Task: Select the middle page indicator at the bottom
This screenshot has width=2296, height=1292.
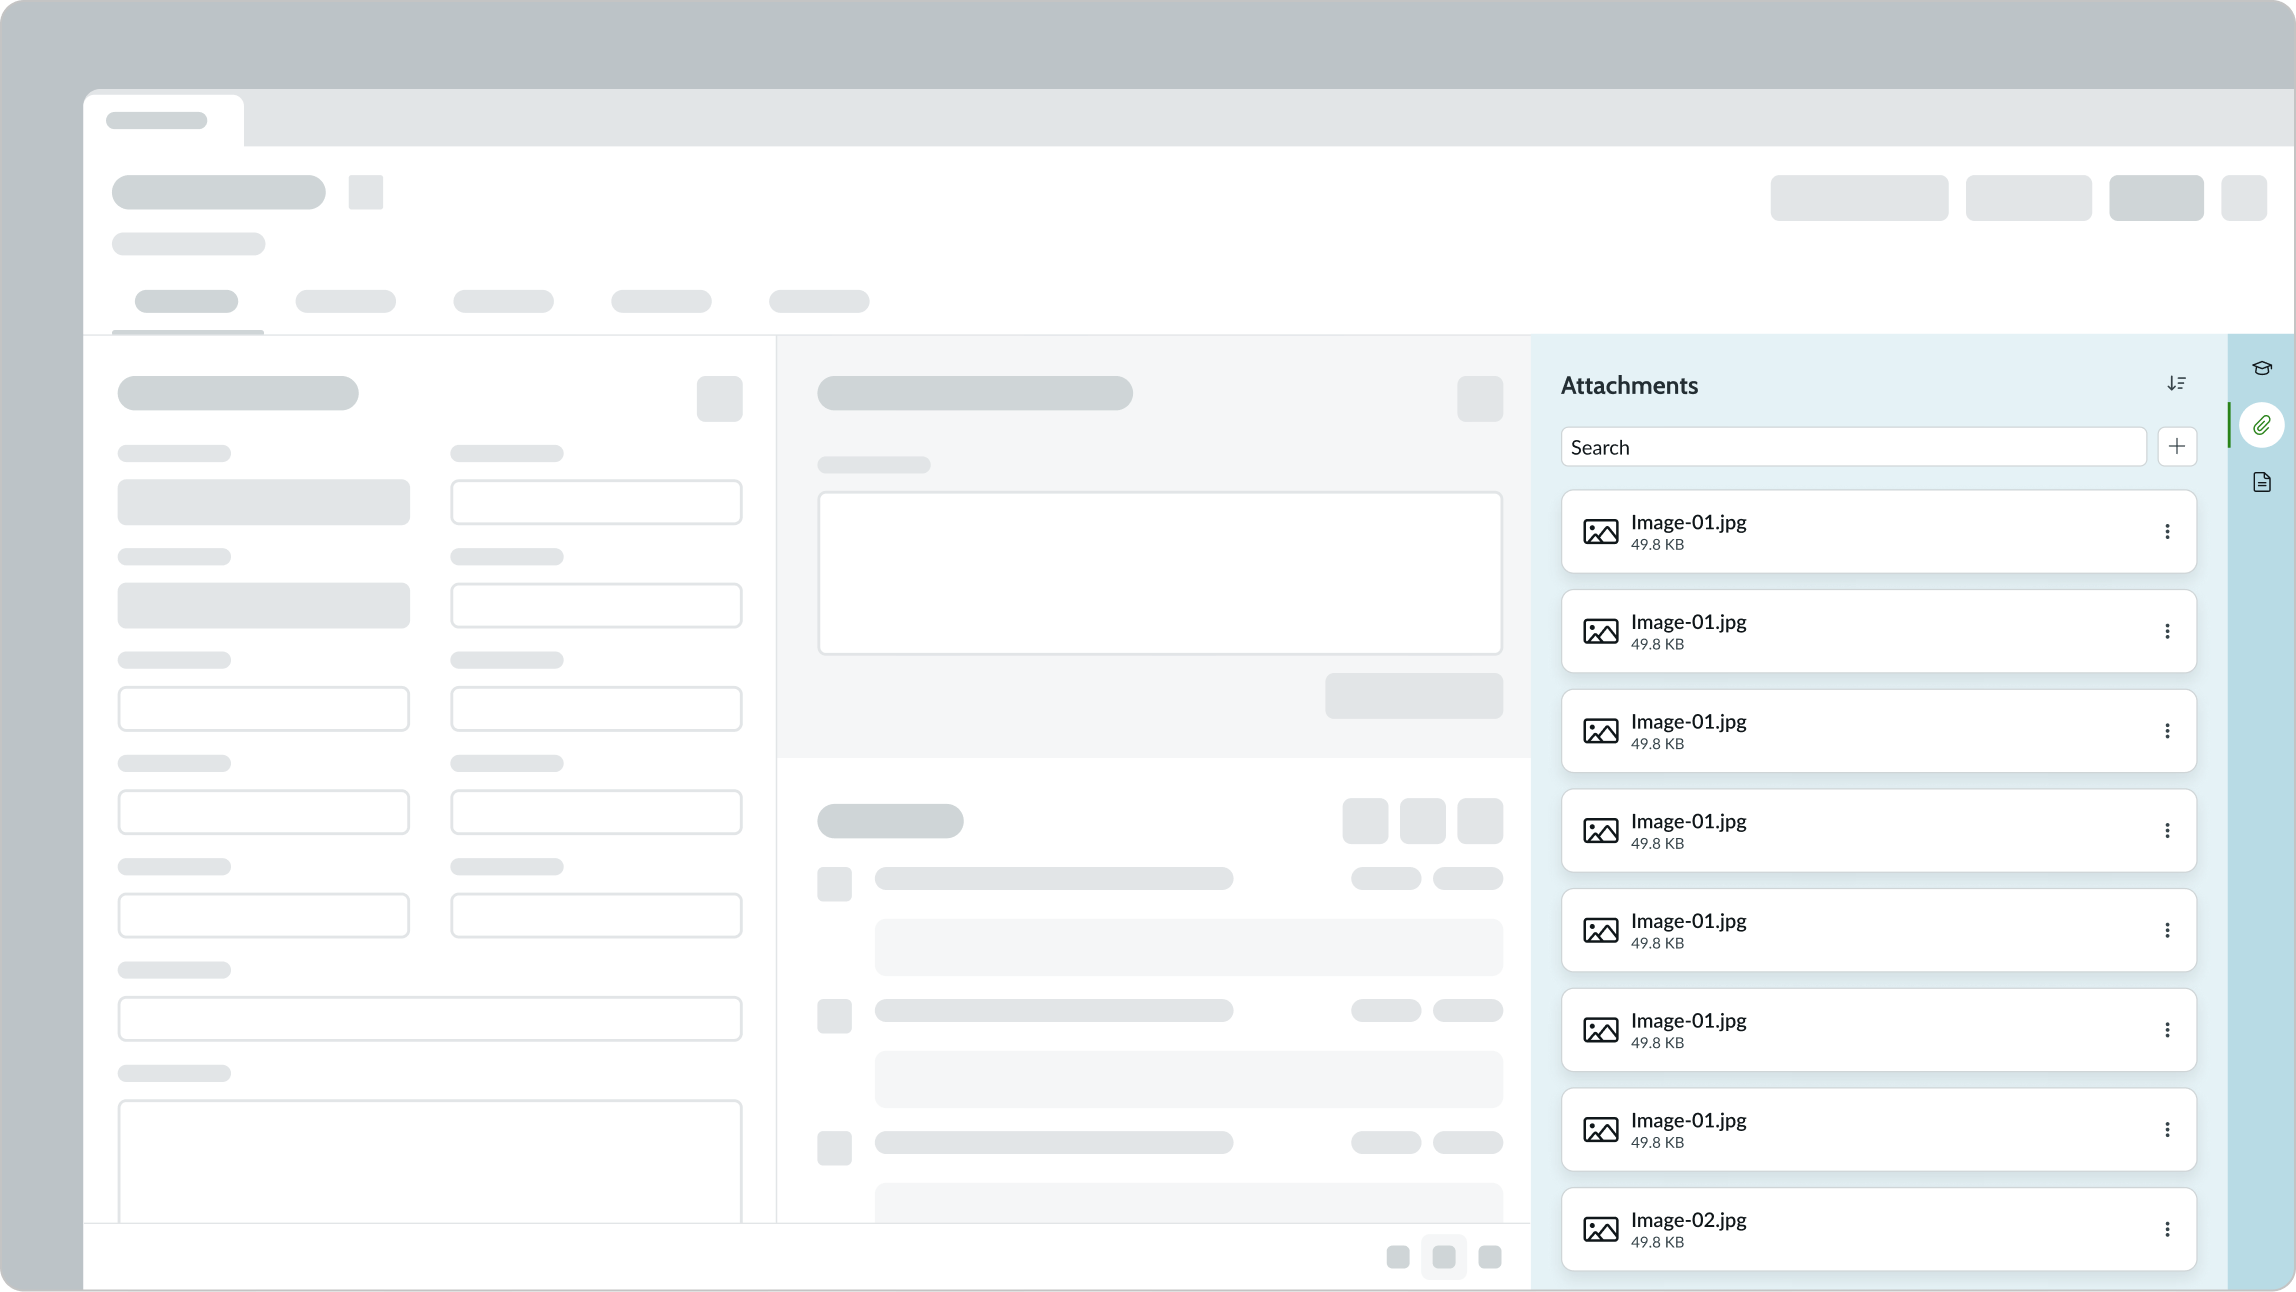Action: point(1444,1257)
